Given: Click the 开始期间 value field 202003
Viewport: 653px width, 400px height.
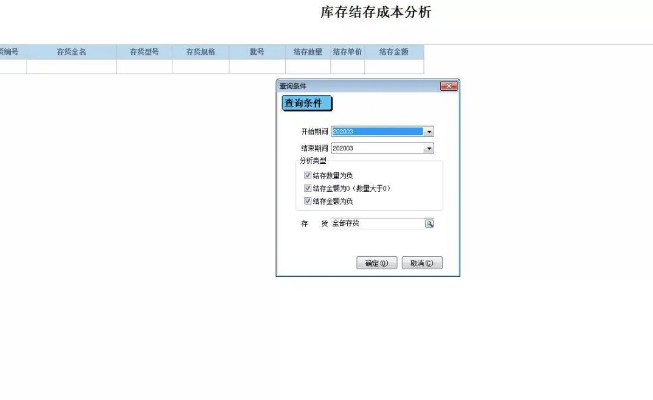Looking at the screenshot, I should [377, 132].
